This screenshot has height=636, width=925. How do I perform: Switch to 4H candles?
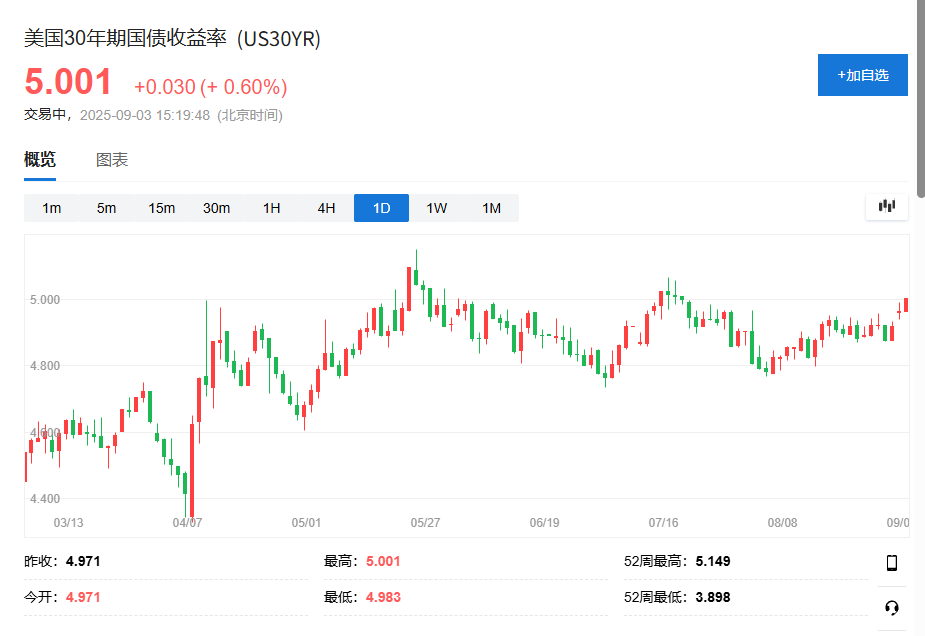click(x=326, y=208)
